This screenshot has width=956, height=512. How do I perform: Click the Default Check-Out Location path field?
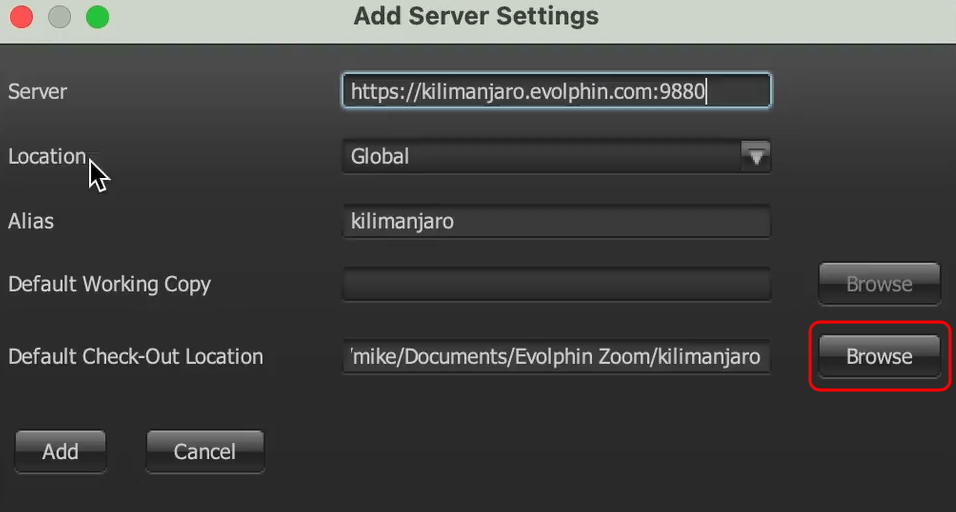pos(557,357)
